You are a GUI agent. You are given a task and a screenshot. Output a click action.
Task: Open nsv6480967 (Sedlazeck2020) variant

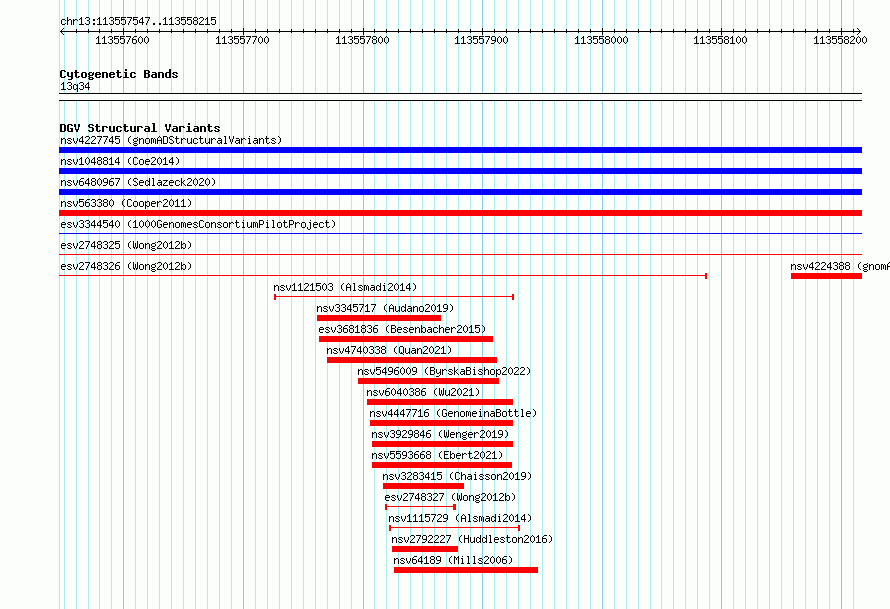[138, 182]
